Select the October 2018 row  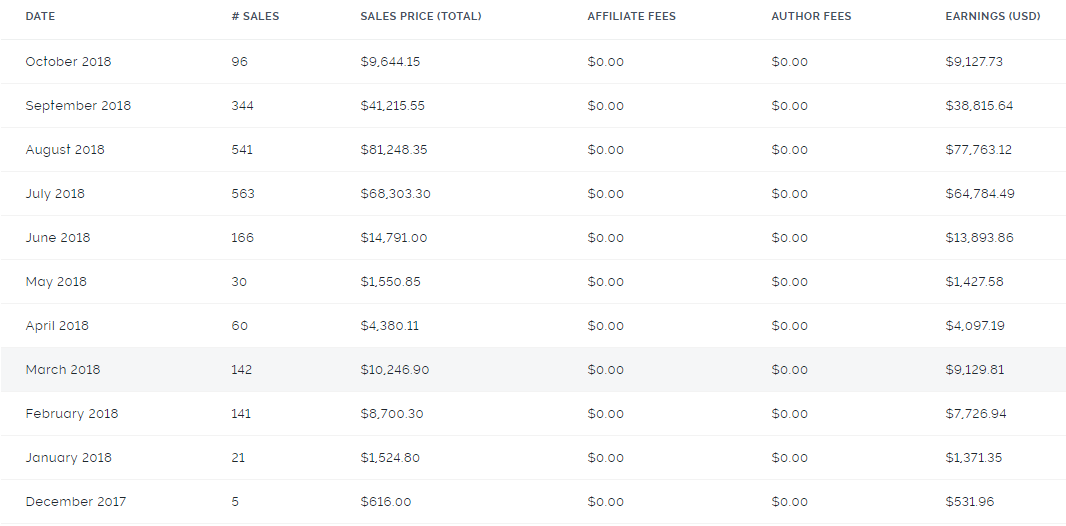click(x=533, y=62)
